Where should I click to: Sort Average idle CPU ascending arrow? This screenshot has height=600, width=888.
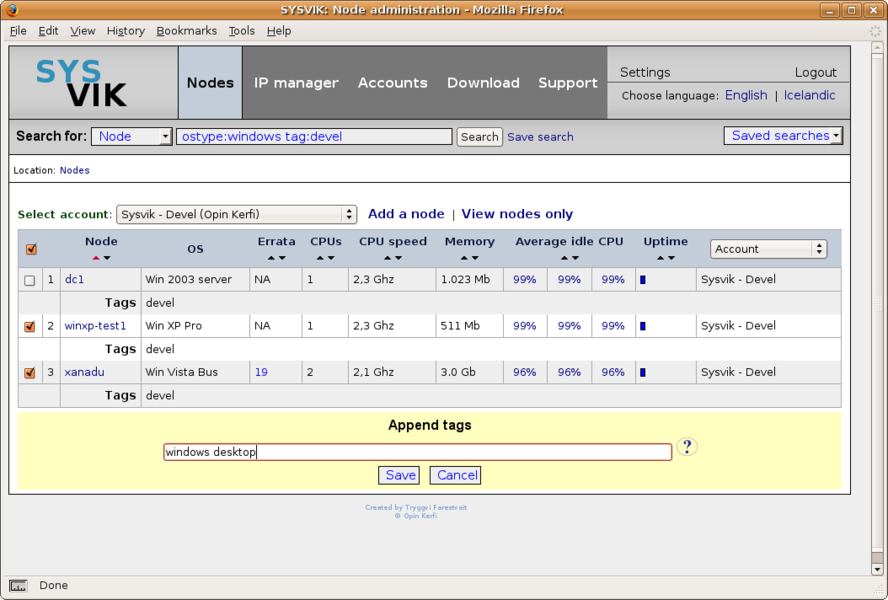coord(564,258)
